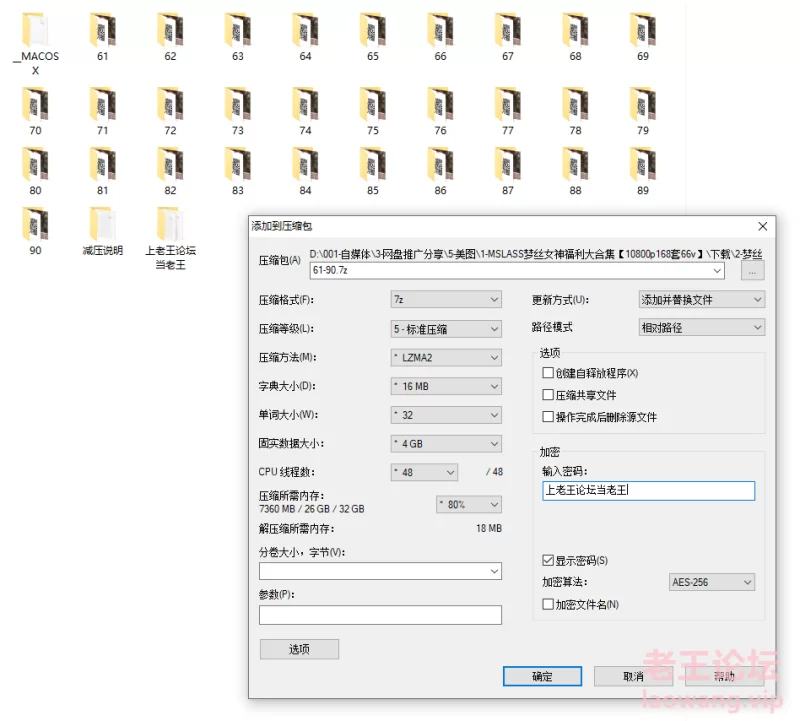Open the 更新方式 dropdown list
The height and width of the screenshot is (721, 800).
click(702, 300)
